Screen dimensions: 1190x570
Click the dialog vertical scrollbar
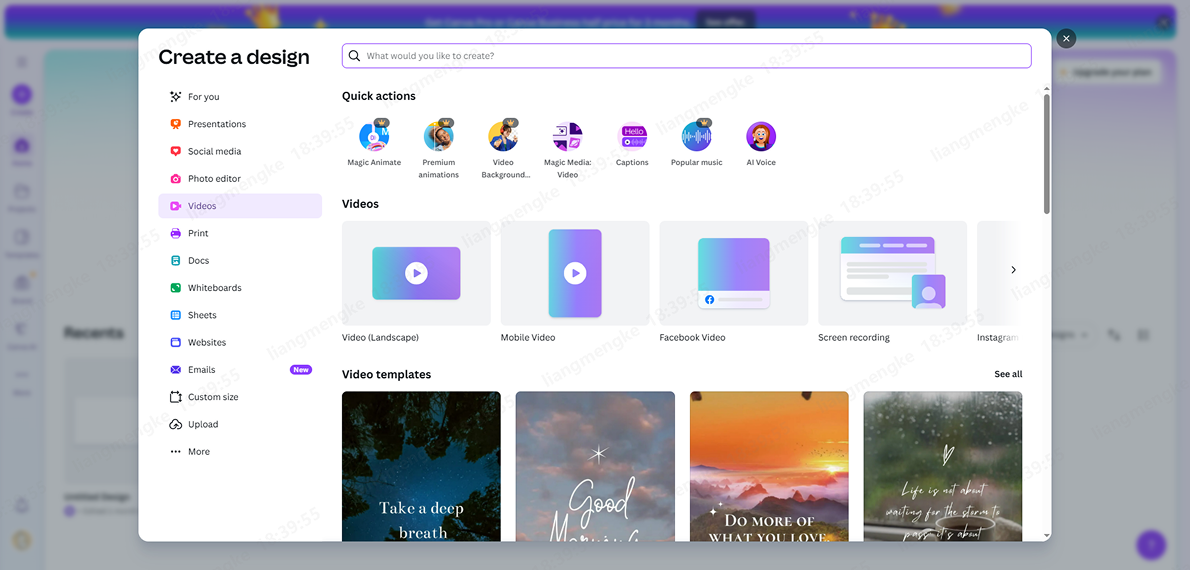click(x=1047, y=154)
